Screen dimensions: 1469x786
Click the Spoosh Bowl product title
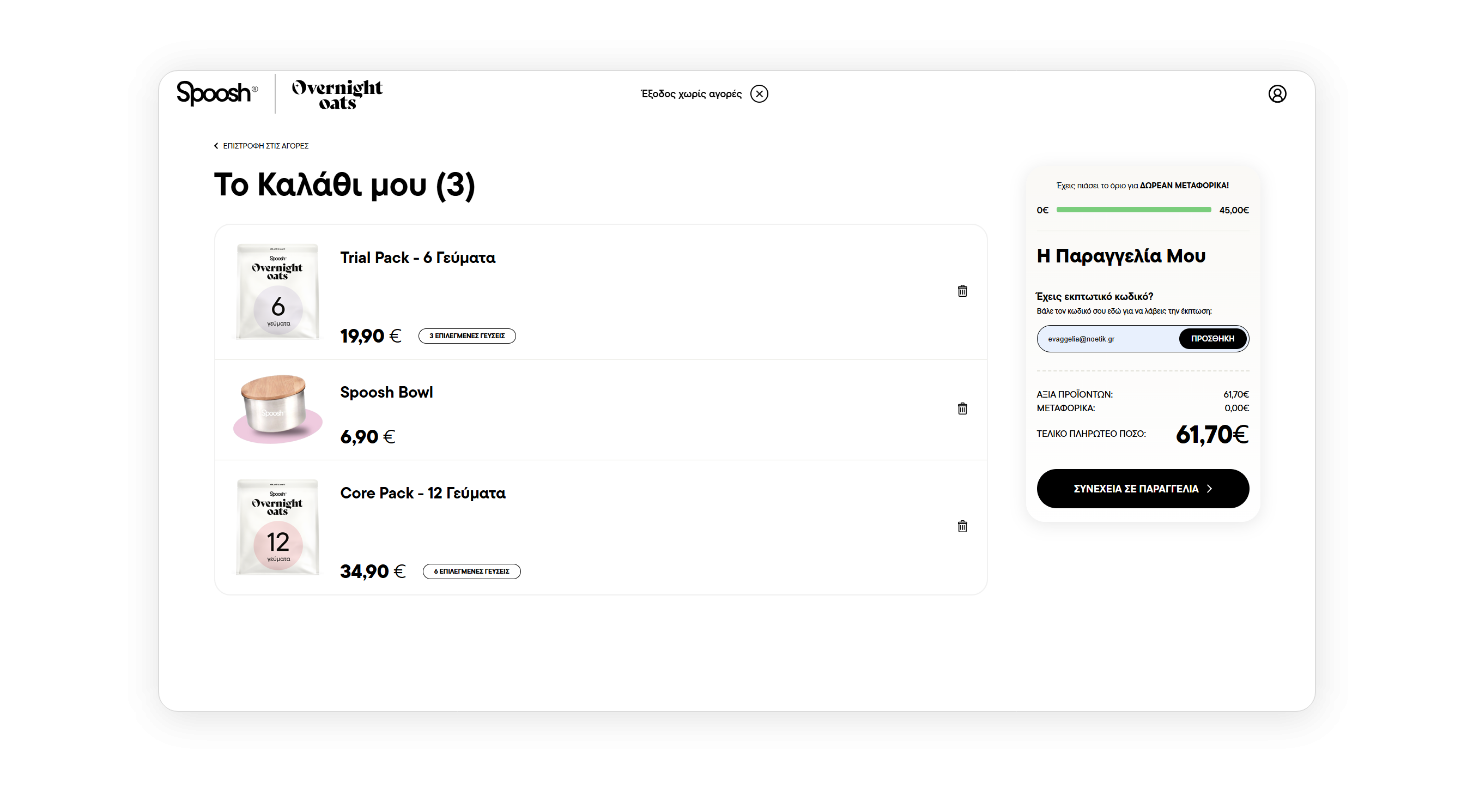point(386,392)
